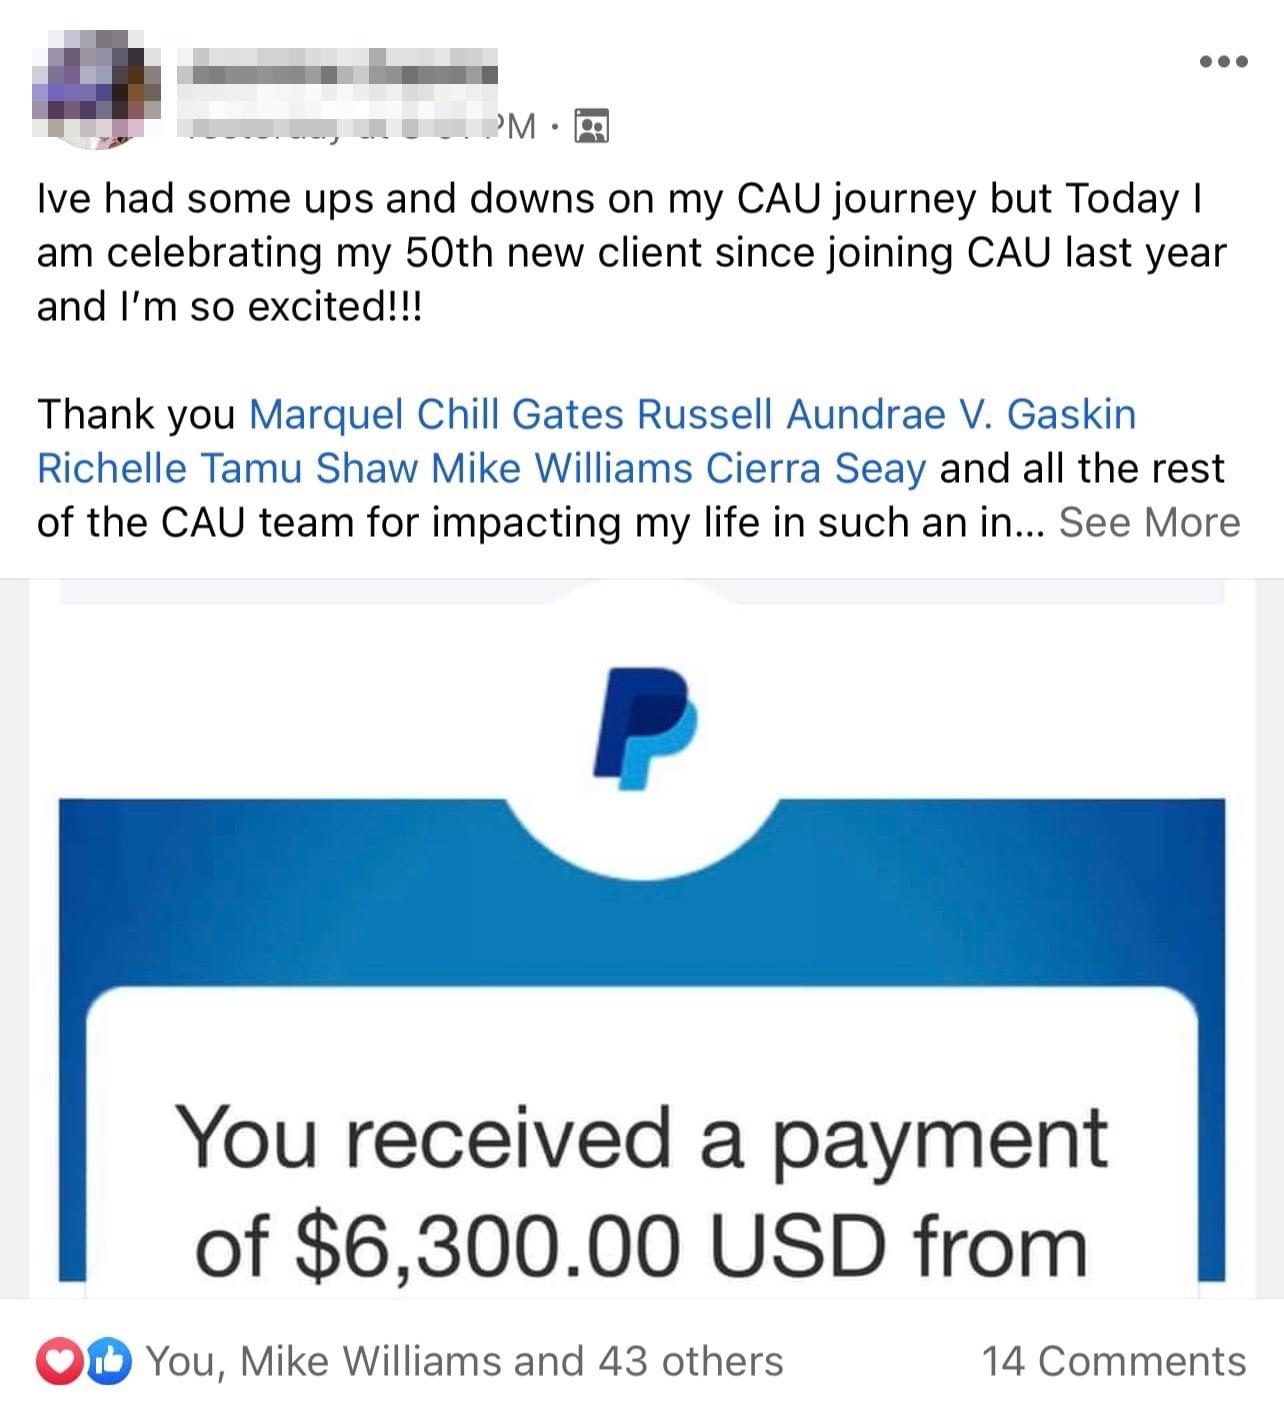Open Aundrae V. Gaskin's tagged profile
The height and width of the screenshot is (1415, 1284).
coord(961,414)
